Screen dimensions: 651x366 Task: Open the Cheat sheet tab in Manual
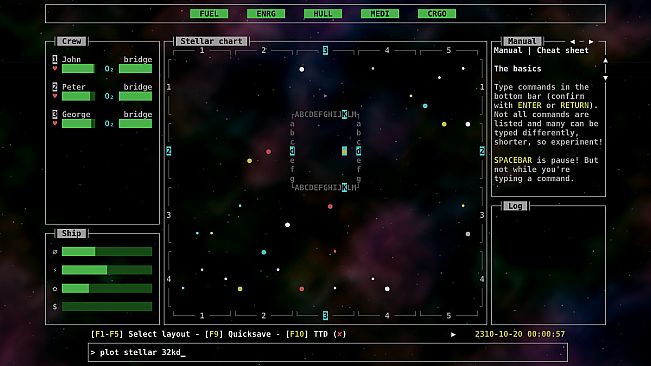click(563, 50)
